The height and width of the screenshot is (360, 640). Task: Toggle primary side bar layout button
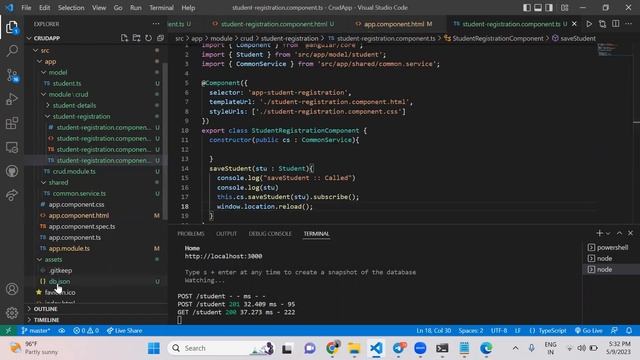tap(527, 8)
